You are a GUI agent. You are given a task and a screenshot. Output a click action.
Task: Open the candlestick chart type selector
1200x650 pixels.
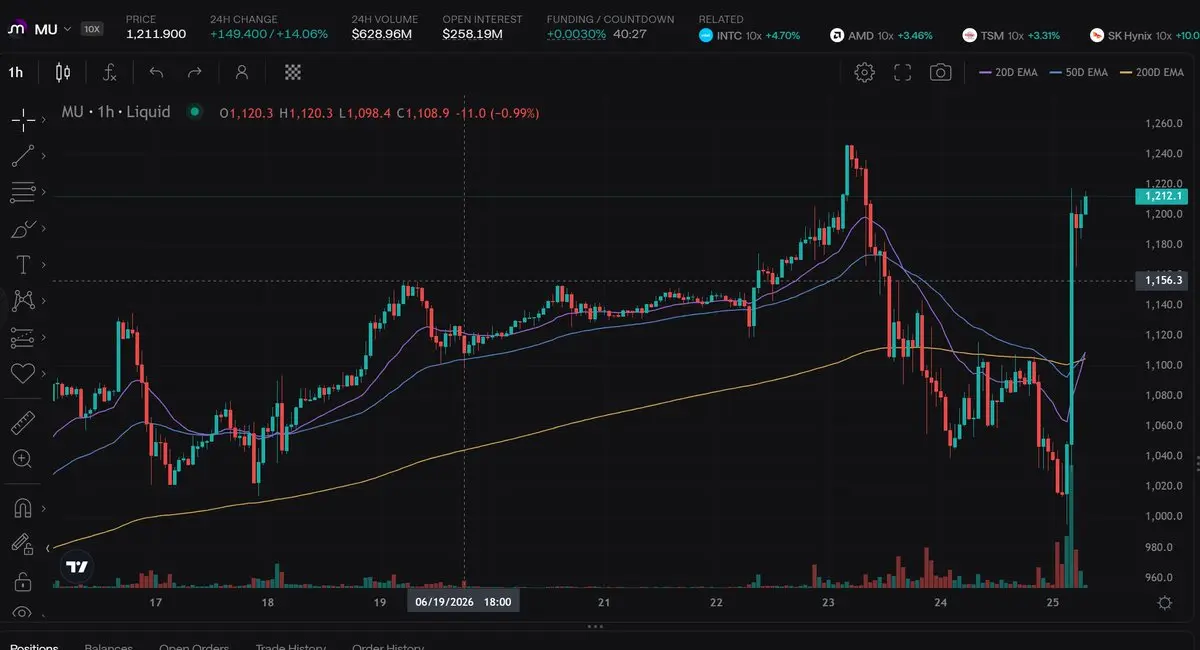click(x=63, y=72)
